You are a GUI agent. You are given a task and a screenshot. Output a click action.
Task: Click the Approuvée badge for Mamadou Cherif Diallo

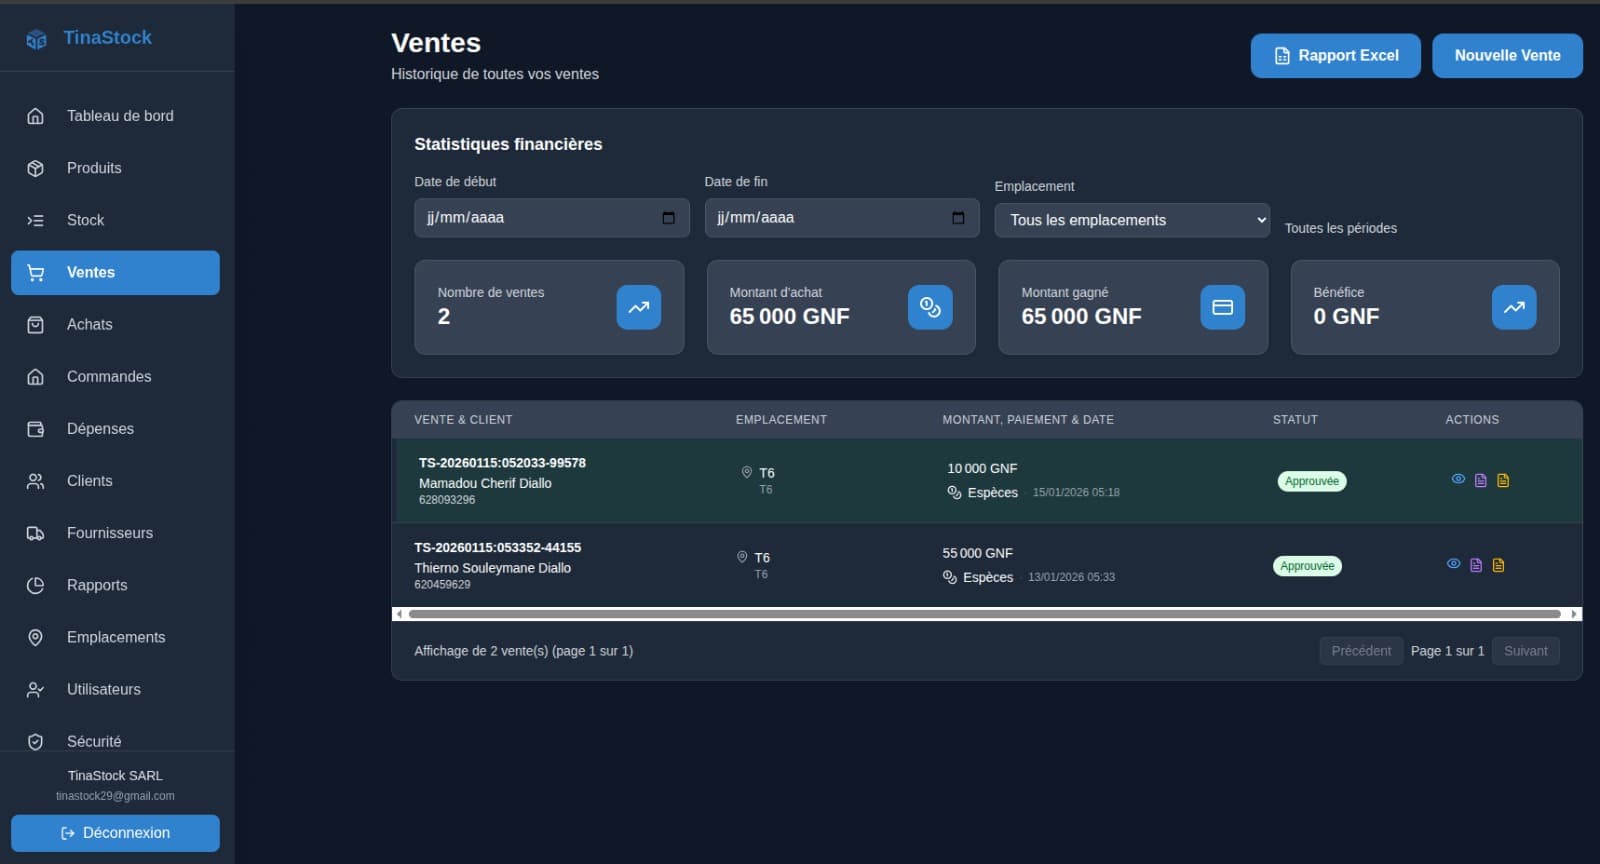click(x=1312, y=481)
